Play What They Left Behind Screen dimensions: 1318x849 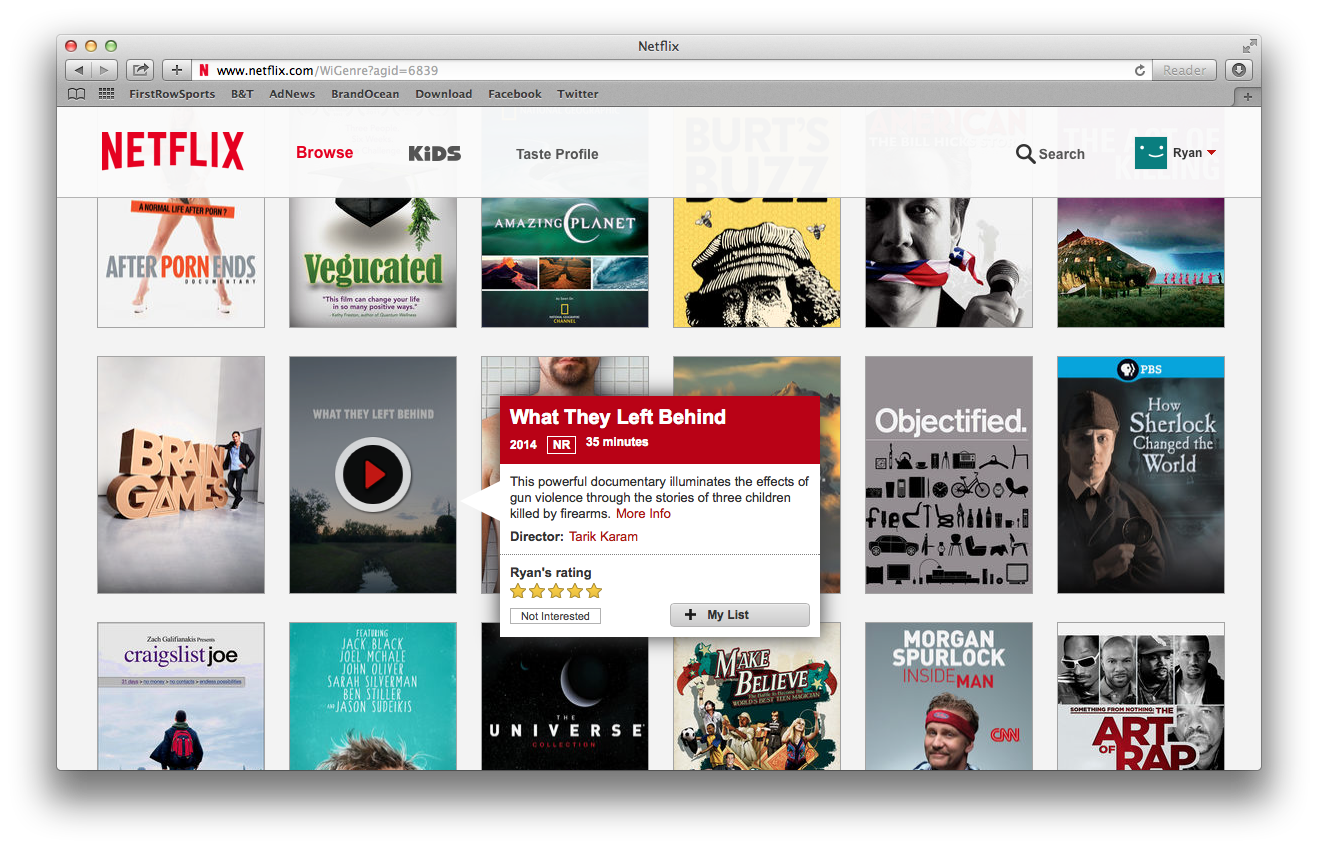coord(373,475)
